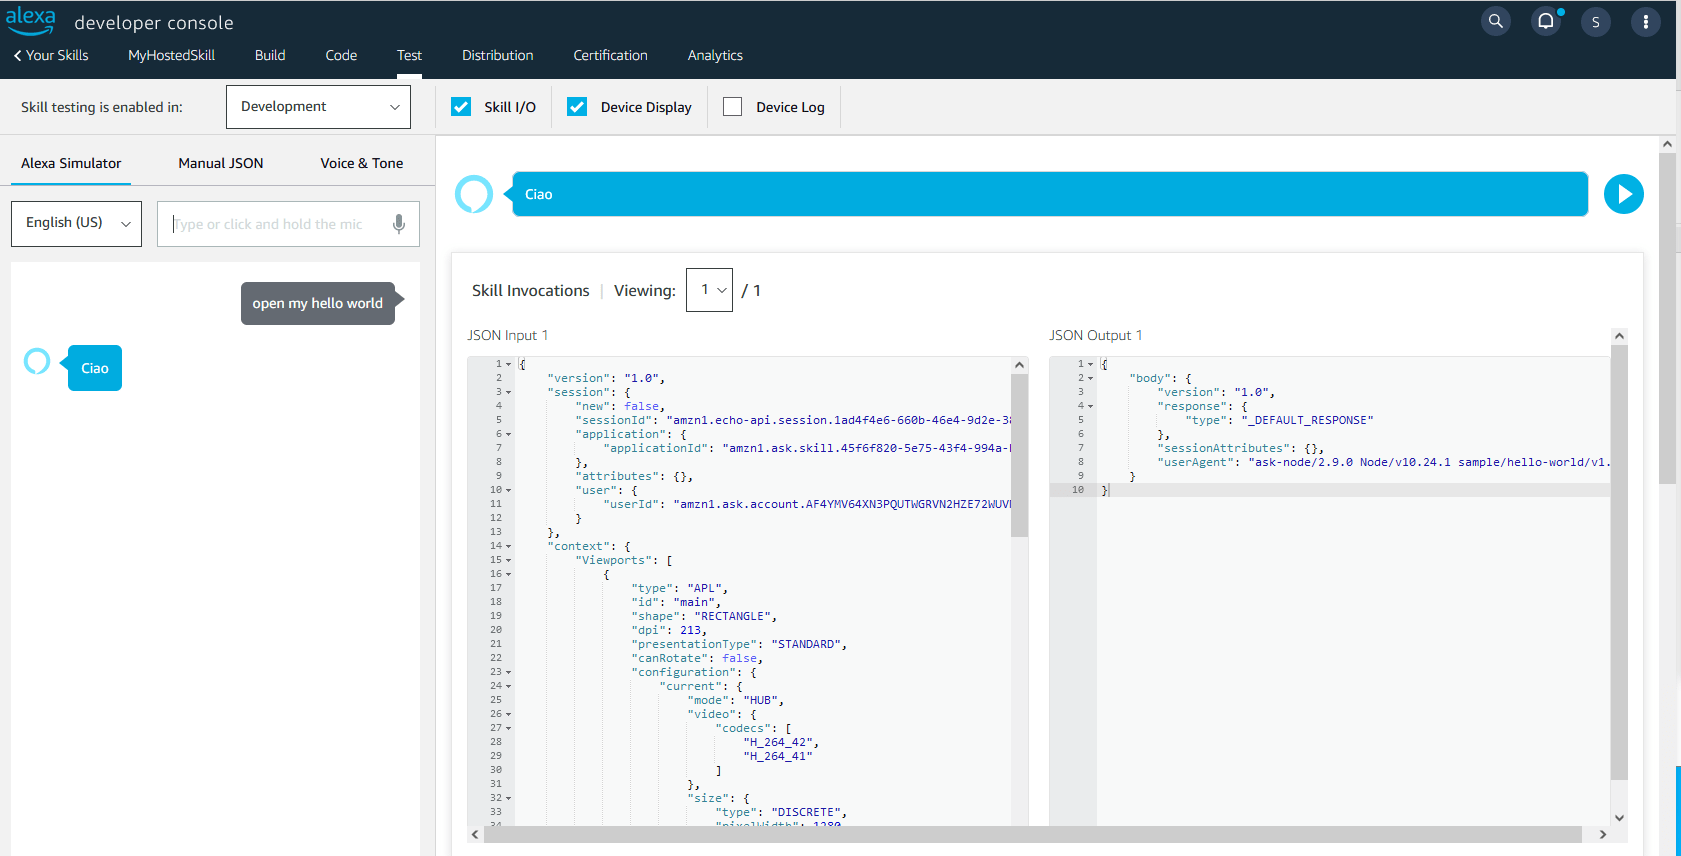Click the JSON Output panel scrollbar down arrow
This screenshot has height=856, width=1681.
tap(1619, 817)
